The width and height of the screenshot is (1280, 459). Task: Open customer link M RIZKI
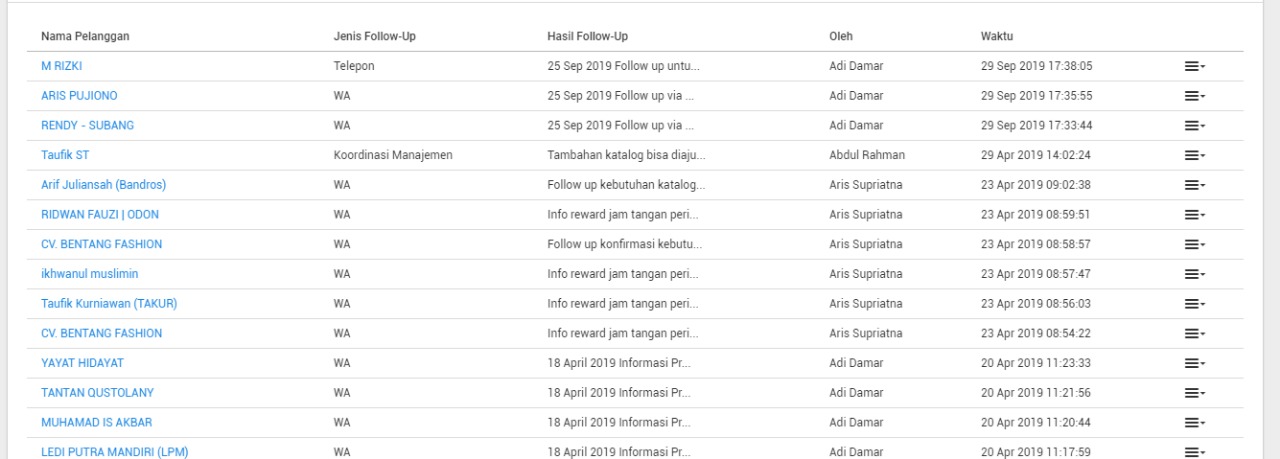coord(61,66)
